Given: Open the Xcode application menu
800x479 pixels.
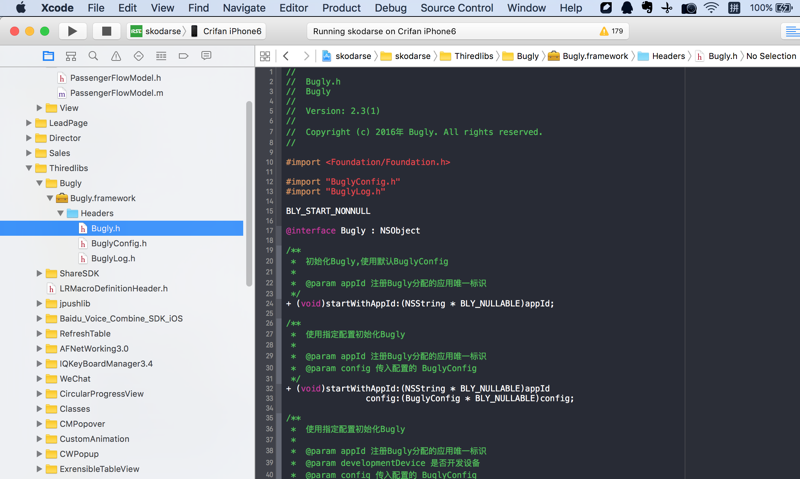Looking at the screenshot, I should pyautogui.click(x=57, y=8).
